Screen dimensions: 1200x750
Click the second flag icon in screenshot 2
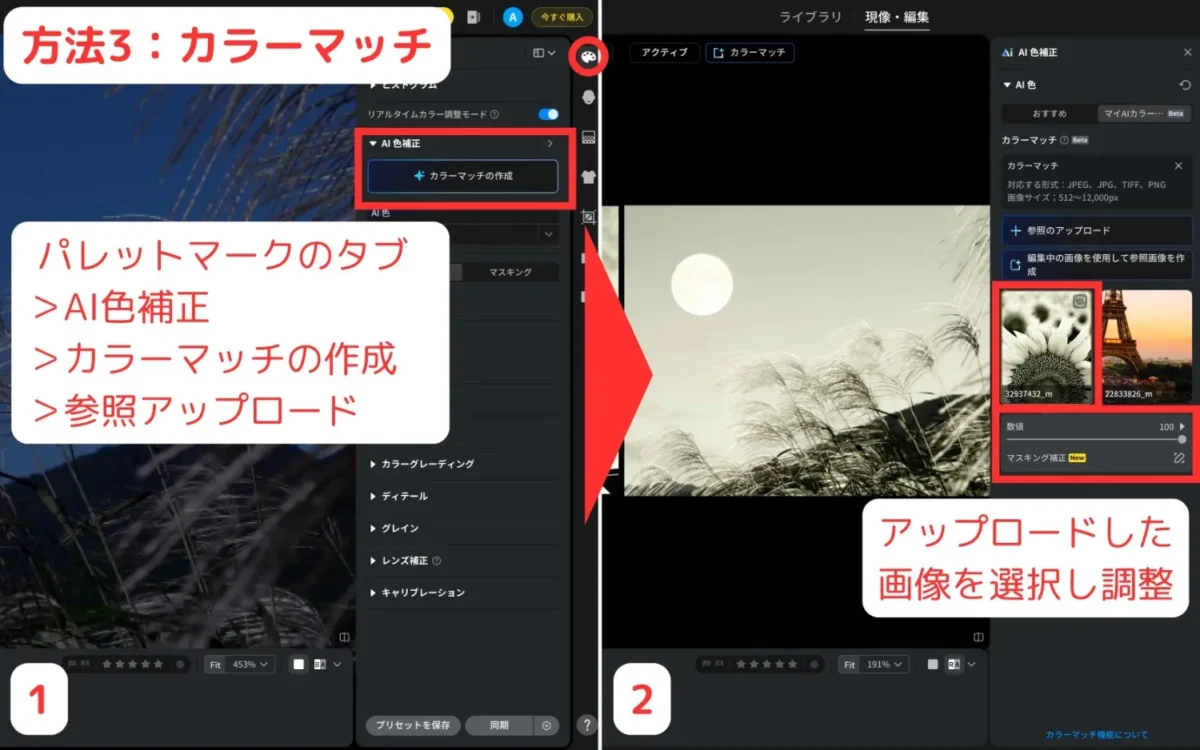point(718,664)
